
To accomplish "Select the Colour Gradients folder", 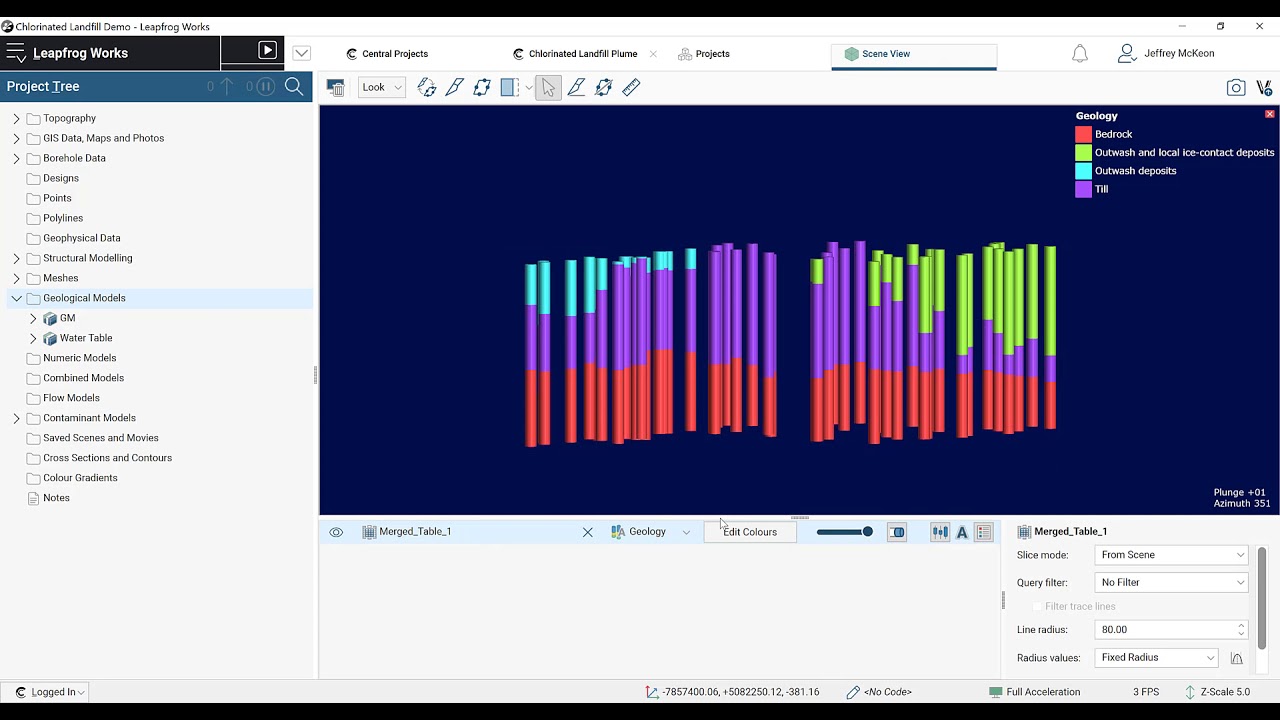I will pos(80,478).
